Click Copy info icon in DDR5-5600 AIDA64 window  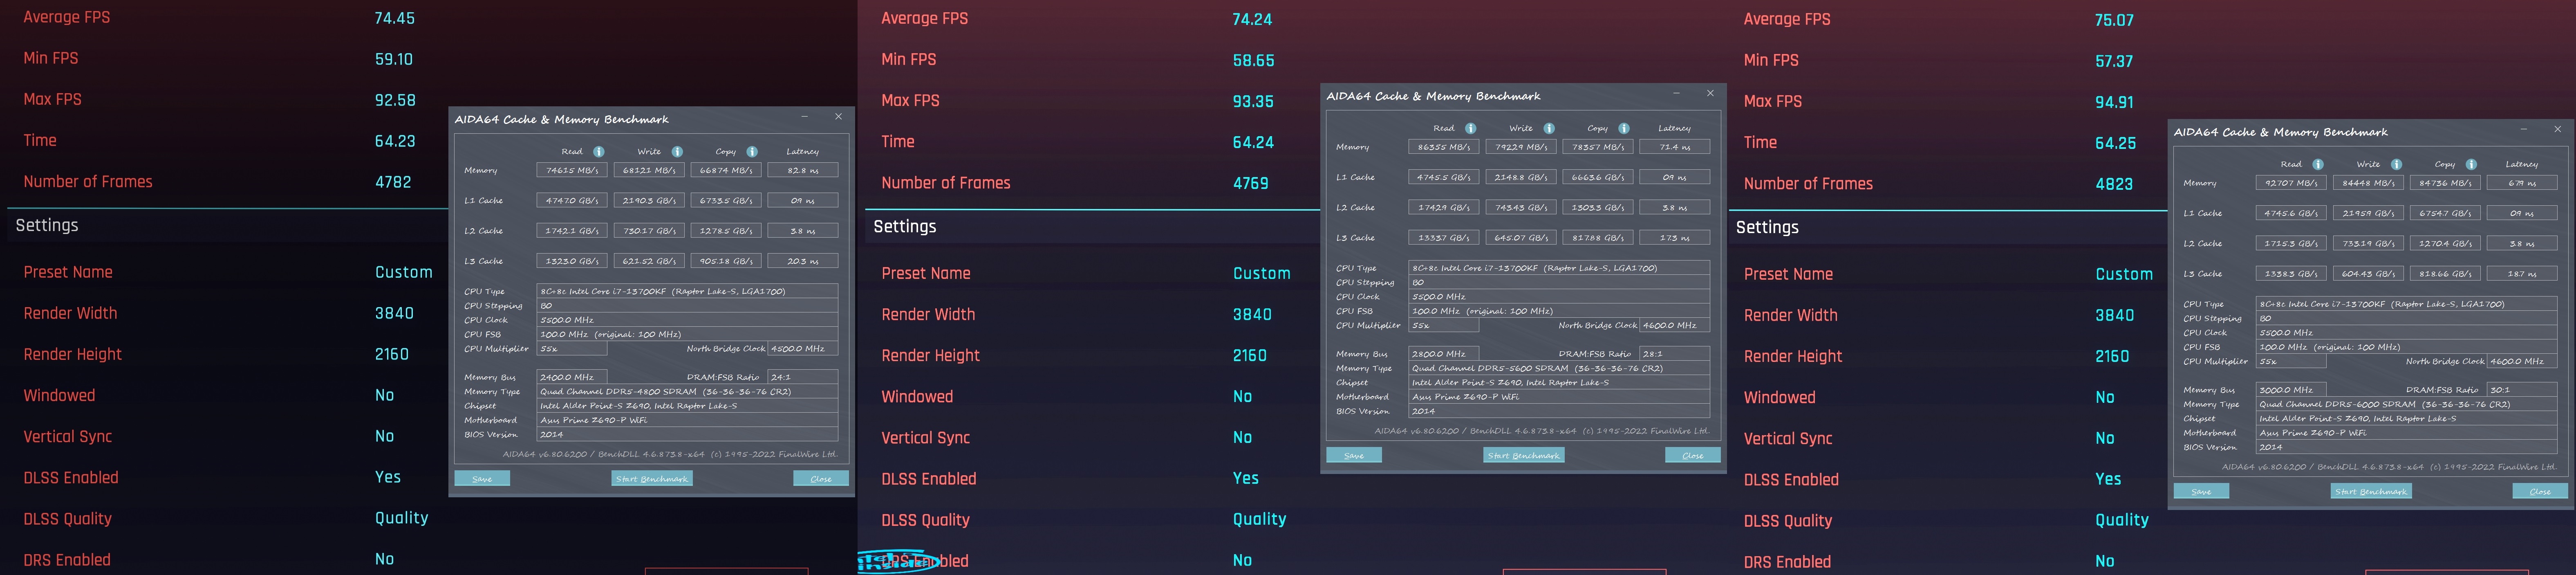pyautogui.click(x=1624, y=128)
